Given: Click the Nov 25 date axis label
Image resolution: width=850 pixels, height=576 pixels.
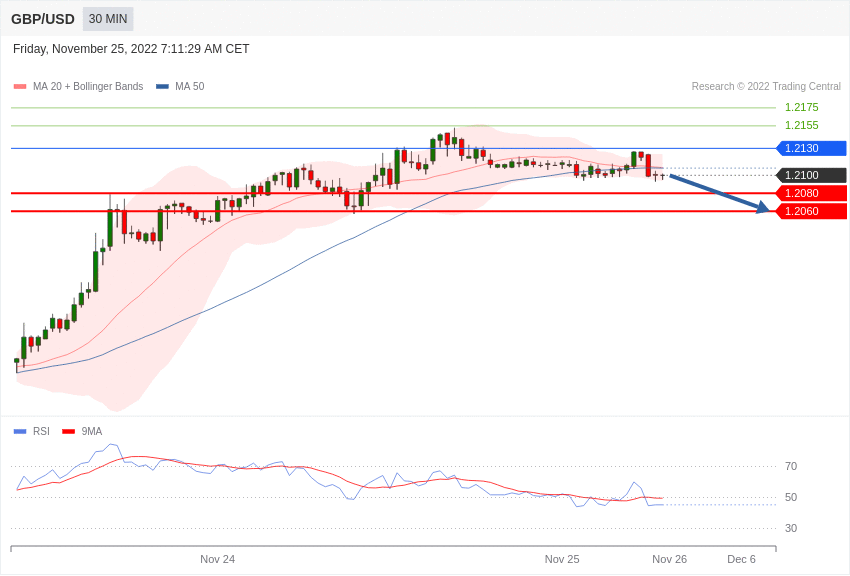Looking at the screenshot, I should tap(562, 559).
